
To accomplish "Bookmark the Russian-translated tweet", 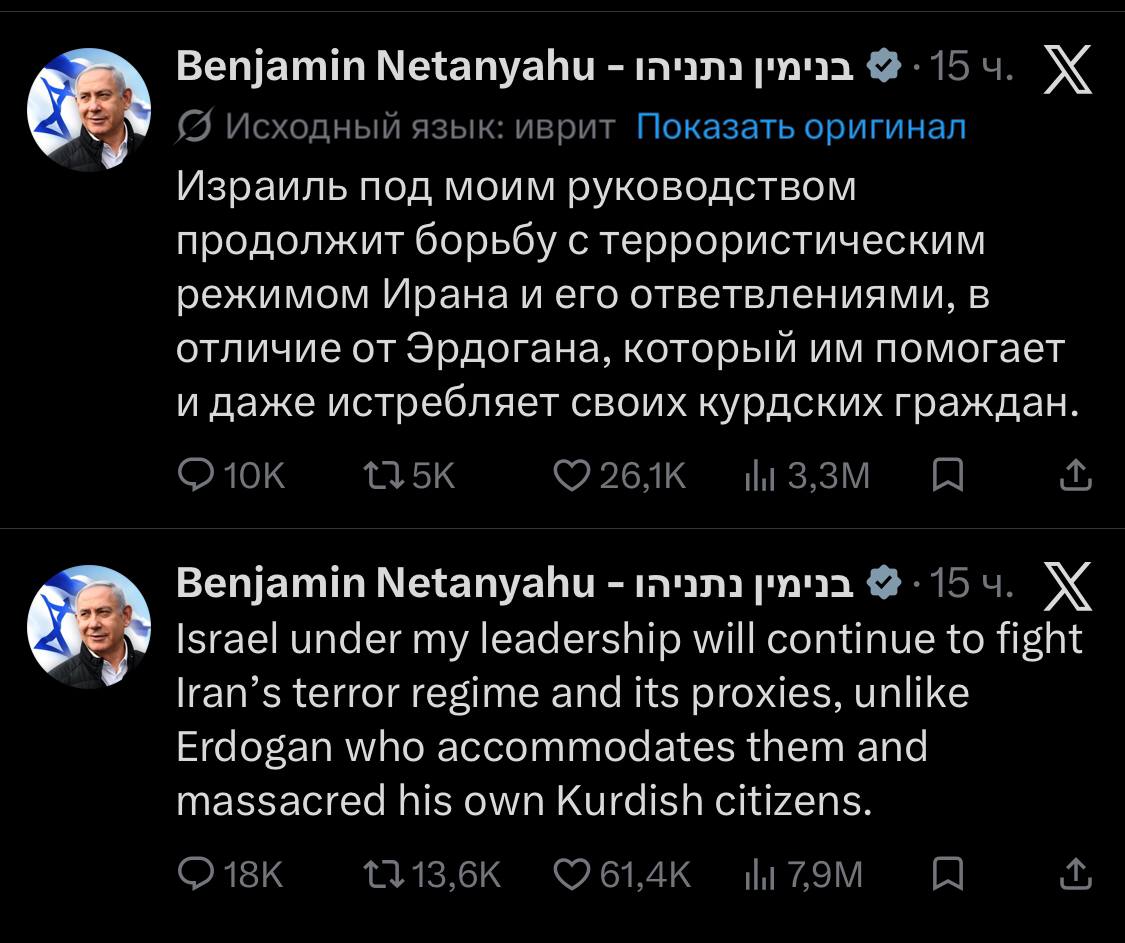I will pos(946,476).
